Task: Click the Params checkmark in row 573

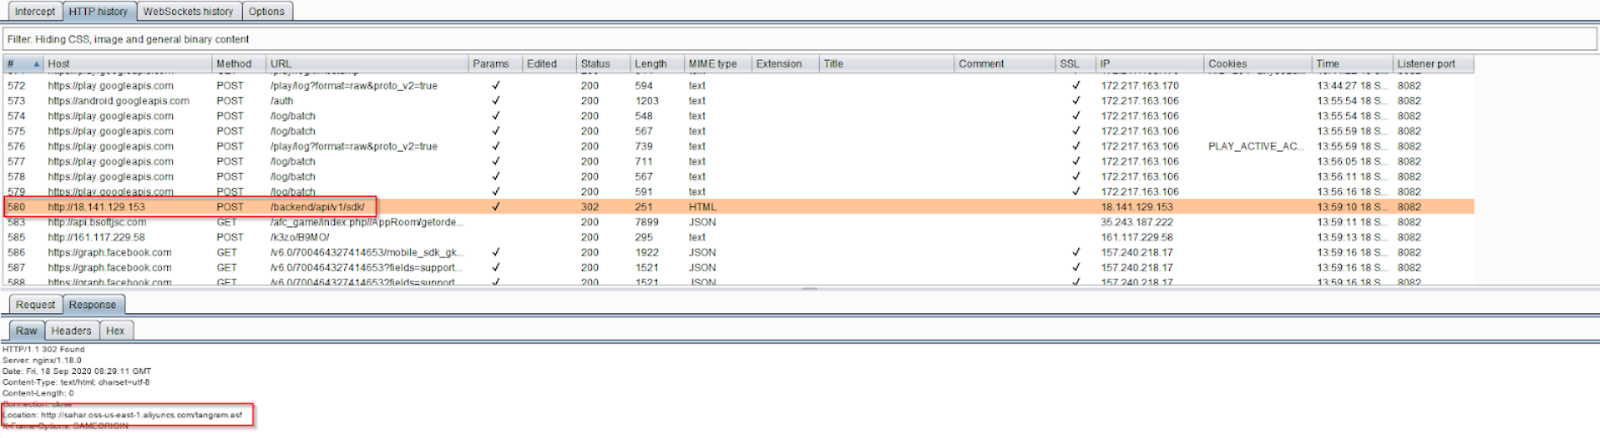Action: click(x=495, y=101)
